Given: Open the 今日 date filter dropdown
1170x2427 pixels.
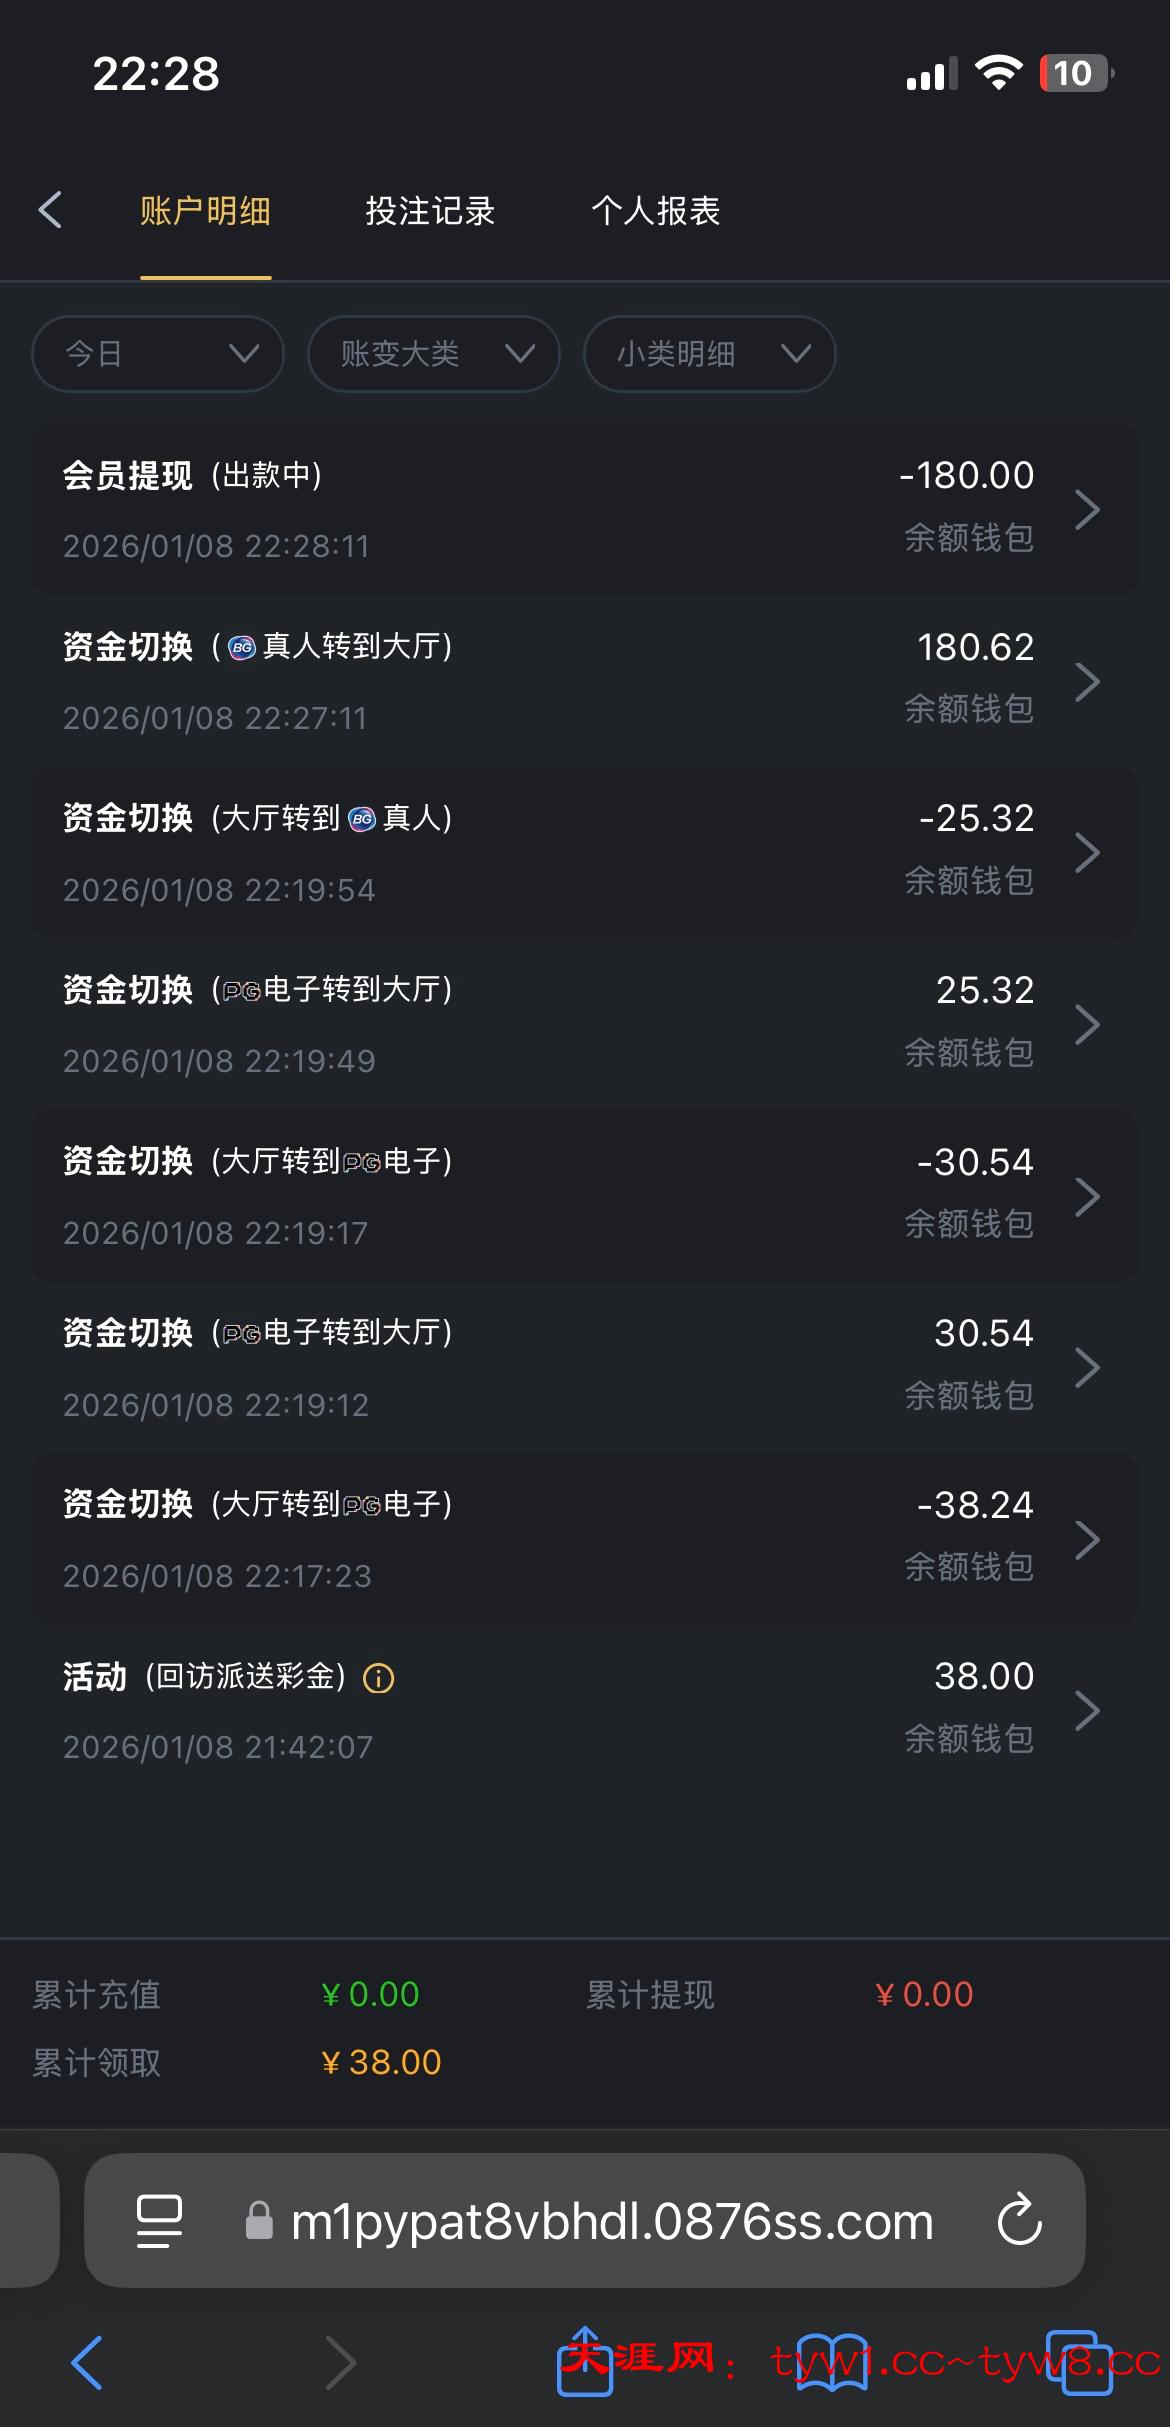Looking at the screenshot, I should (x=158, y=354).
